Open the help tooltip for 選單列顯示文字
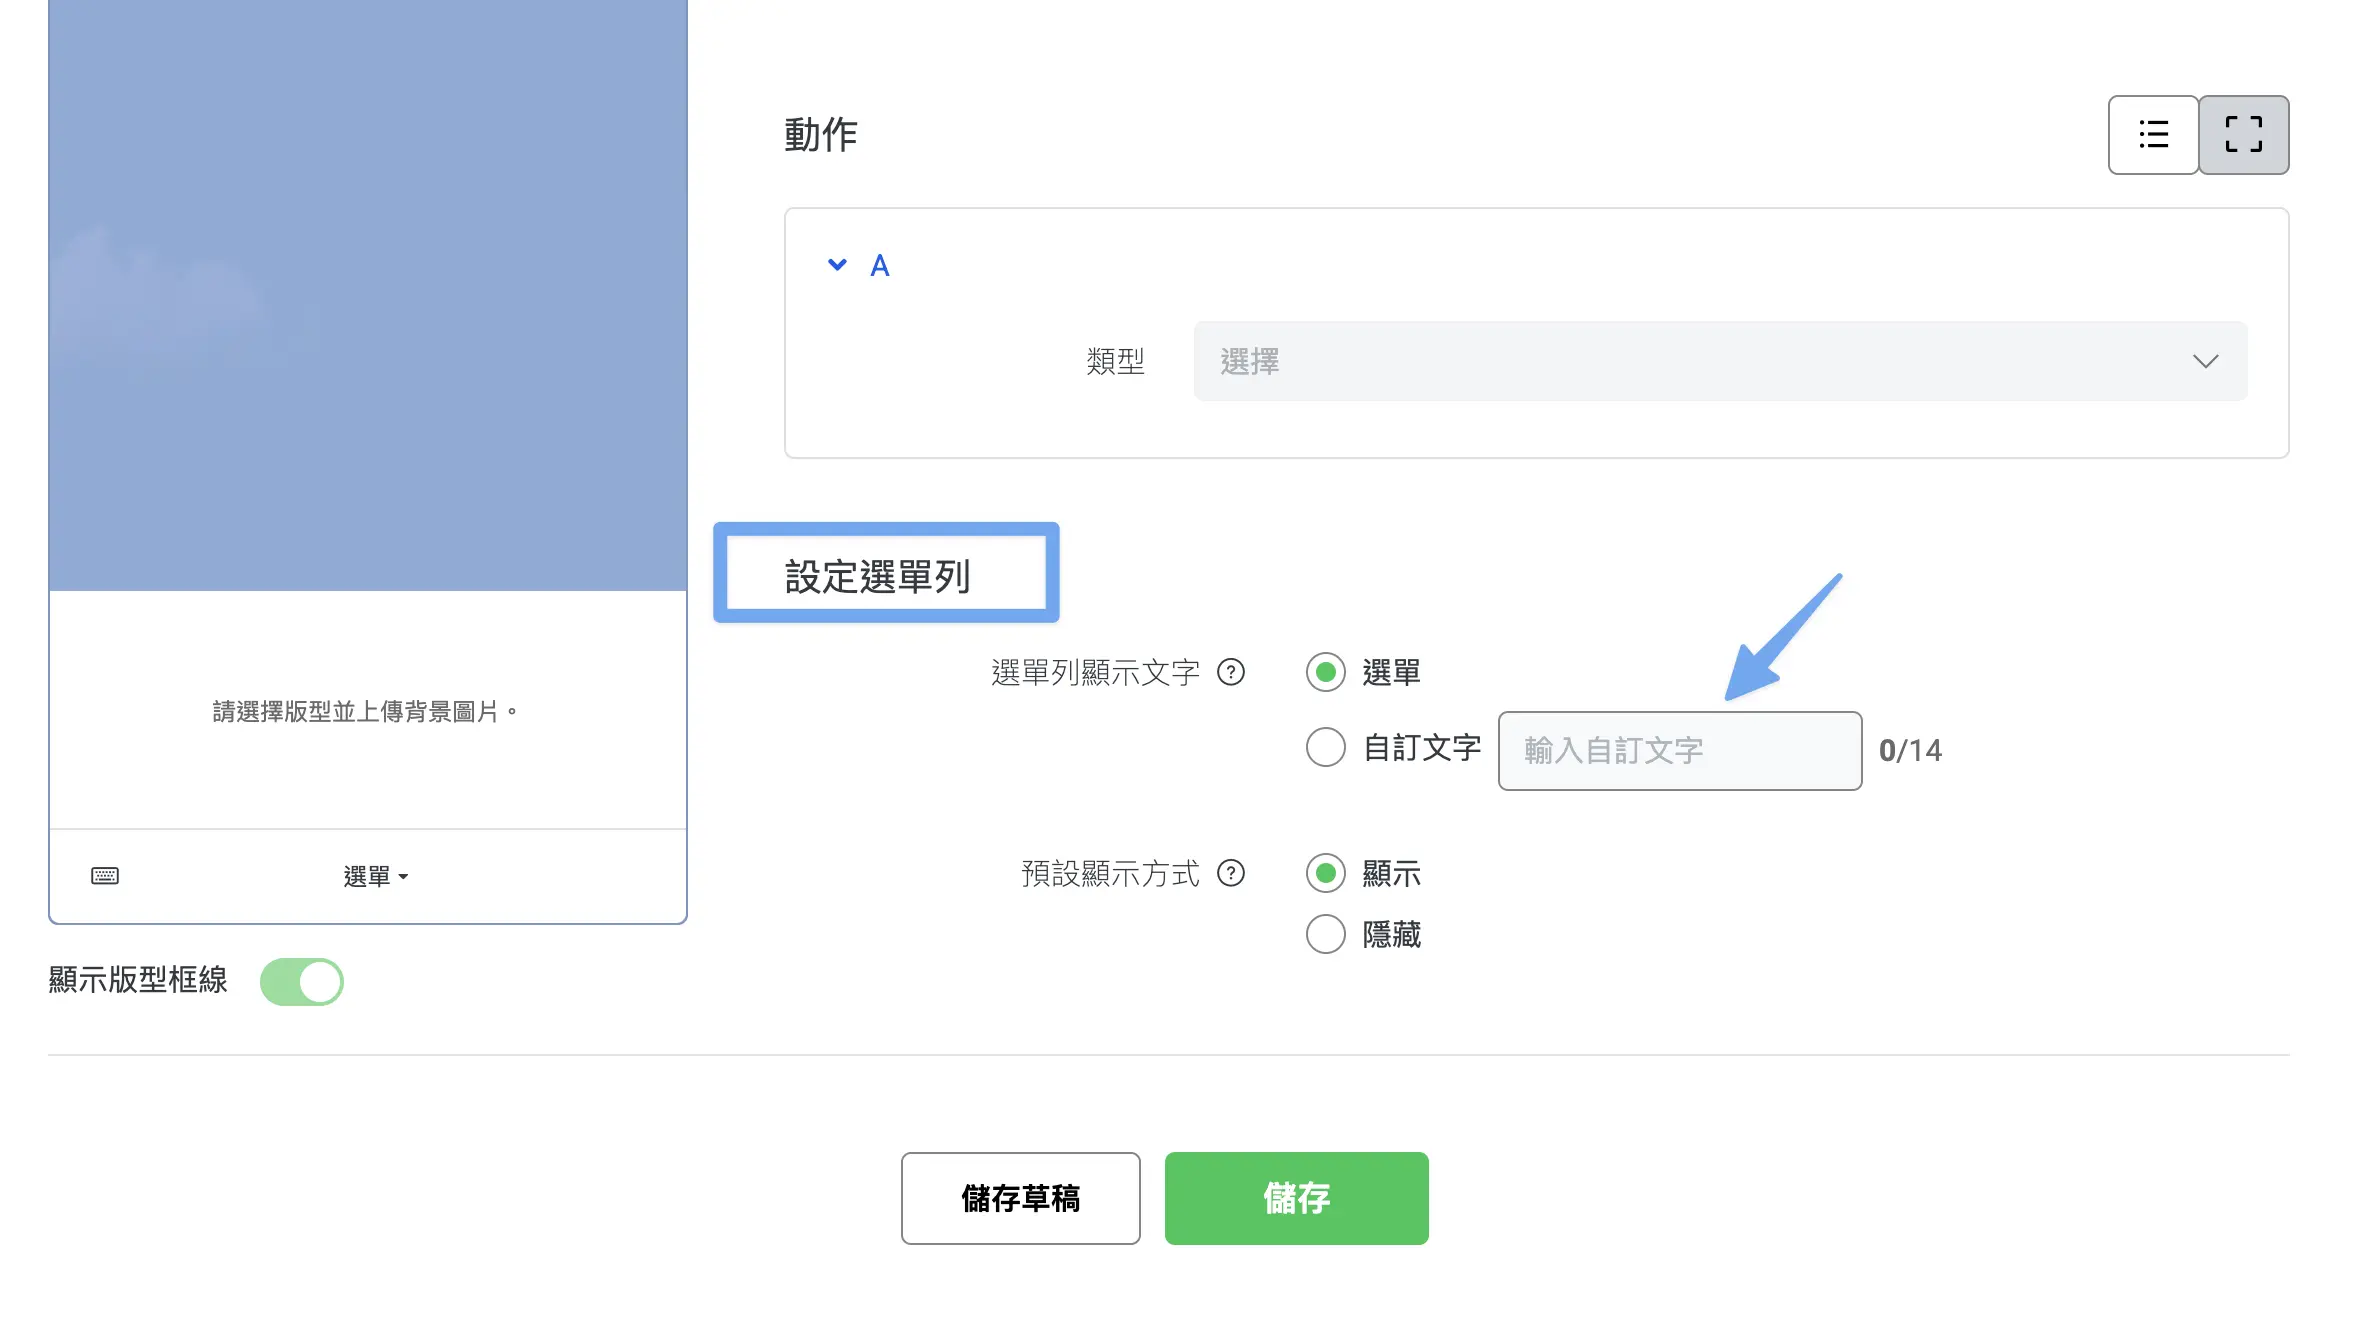Image resolution: width=2358 pixels, height=1330 pixels. coord(1231,672)
